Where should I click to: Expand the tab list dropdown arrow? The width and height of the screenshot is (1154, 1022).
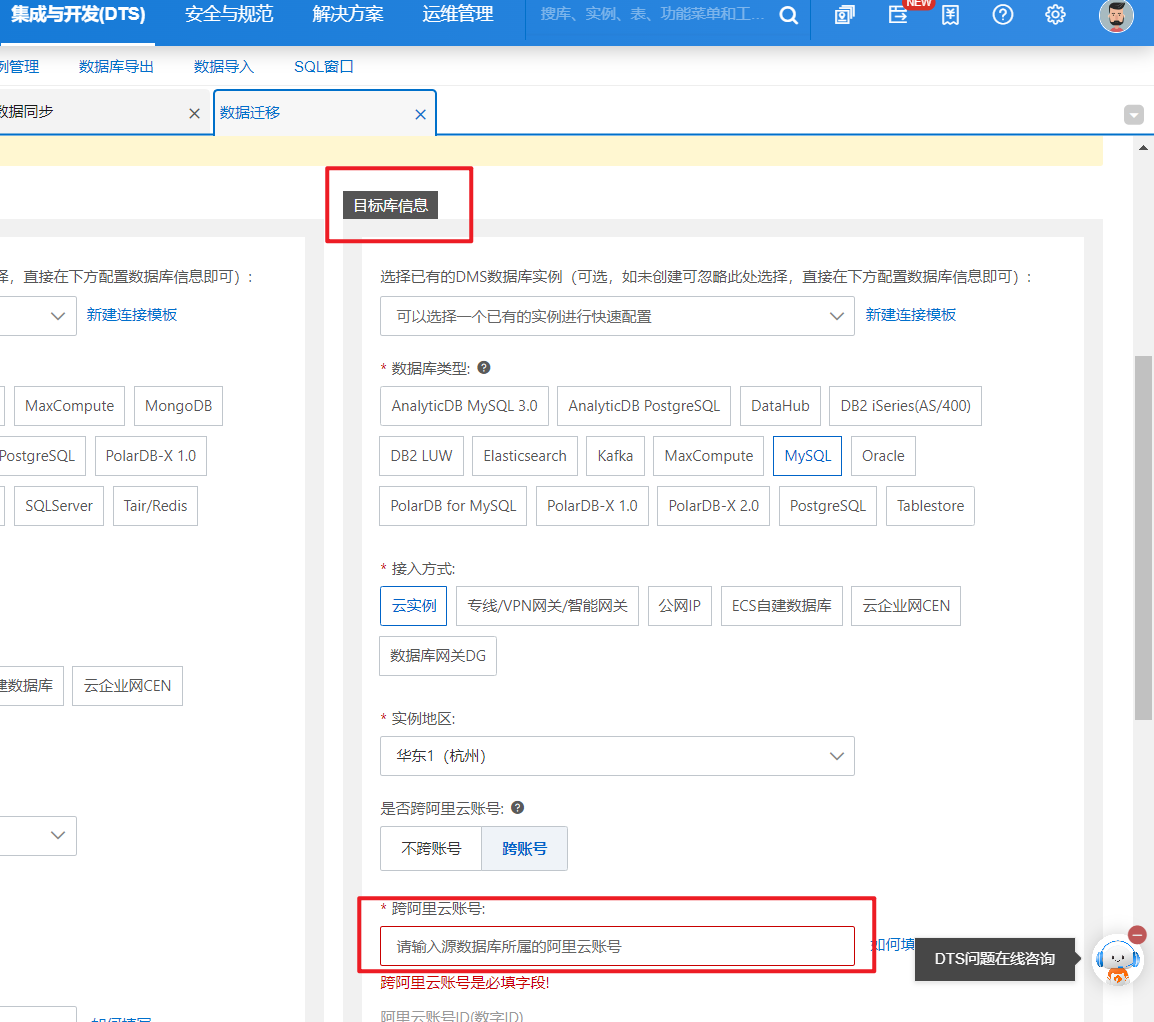1133,115
